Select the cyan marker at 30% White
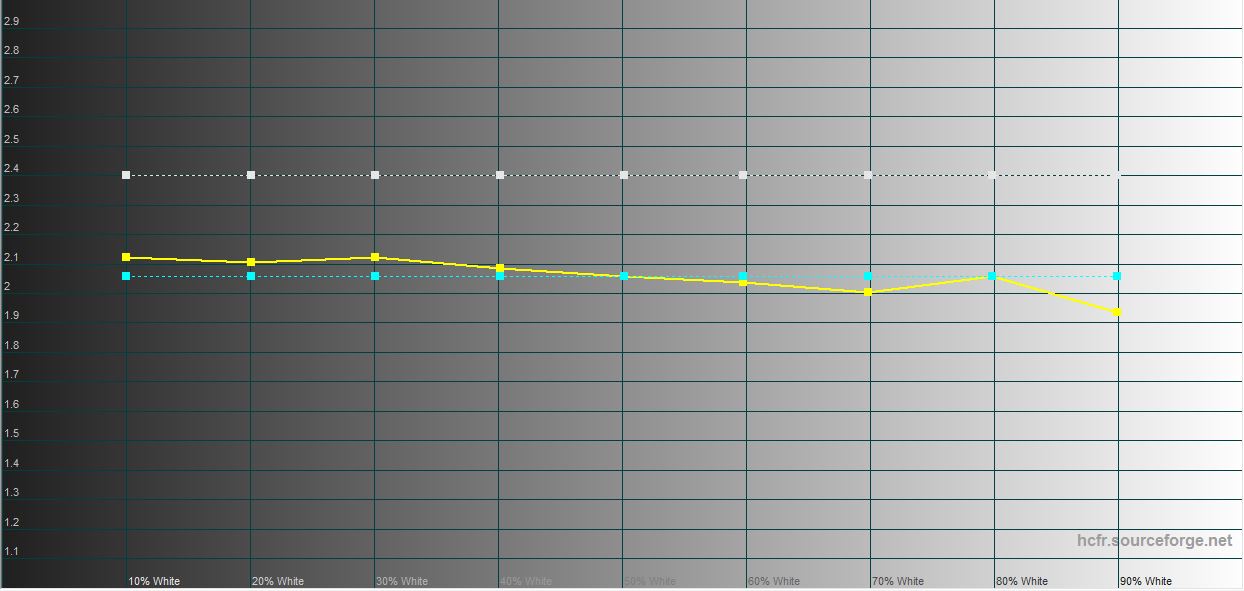This screenshot has width=1244, height=591. pyautogui.click(x=375, y=276)
